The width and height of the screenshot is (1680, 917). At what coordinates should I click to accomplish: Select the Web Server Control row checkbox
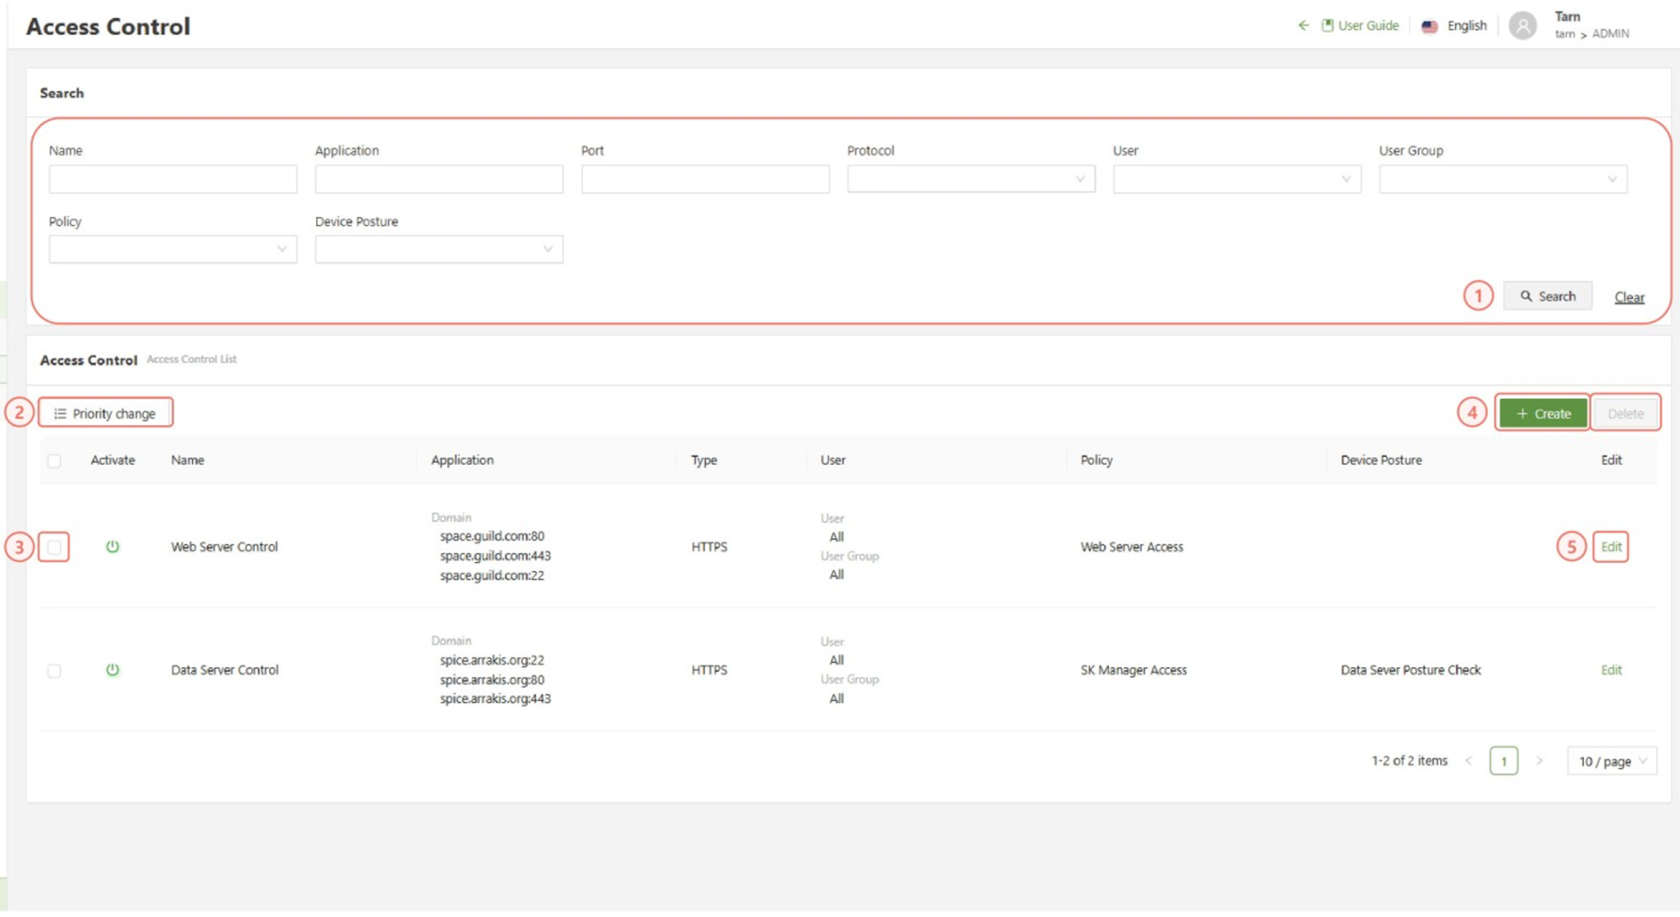tap(54, 547)
